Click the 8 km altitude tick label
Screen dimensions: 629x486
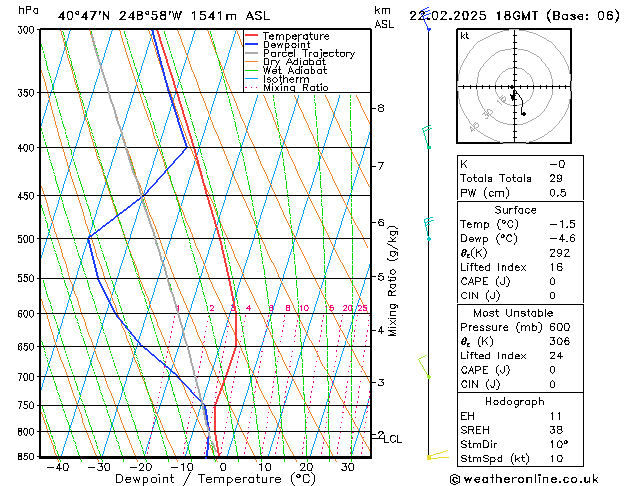point(381,108)
